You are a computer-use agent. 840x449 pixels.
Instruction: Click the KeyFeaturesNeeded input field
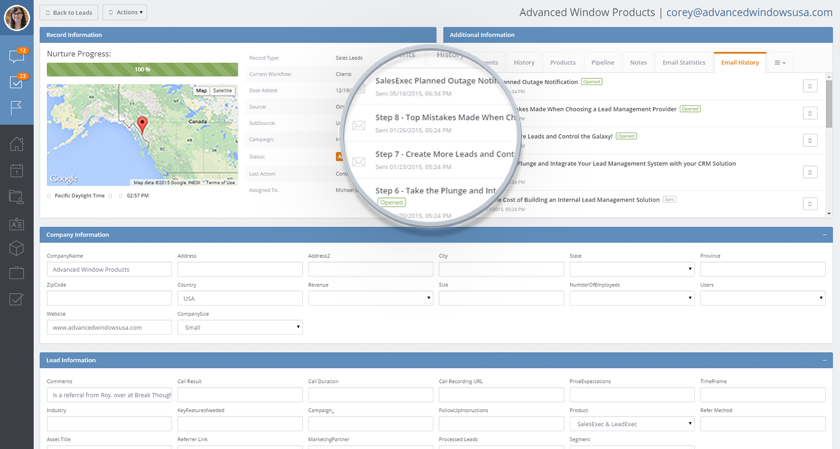pyautogui.click(x=240, y=423)
